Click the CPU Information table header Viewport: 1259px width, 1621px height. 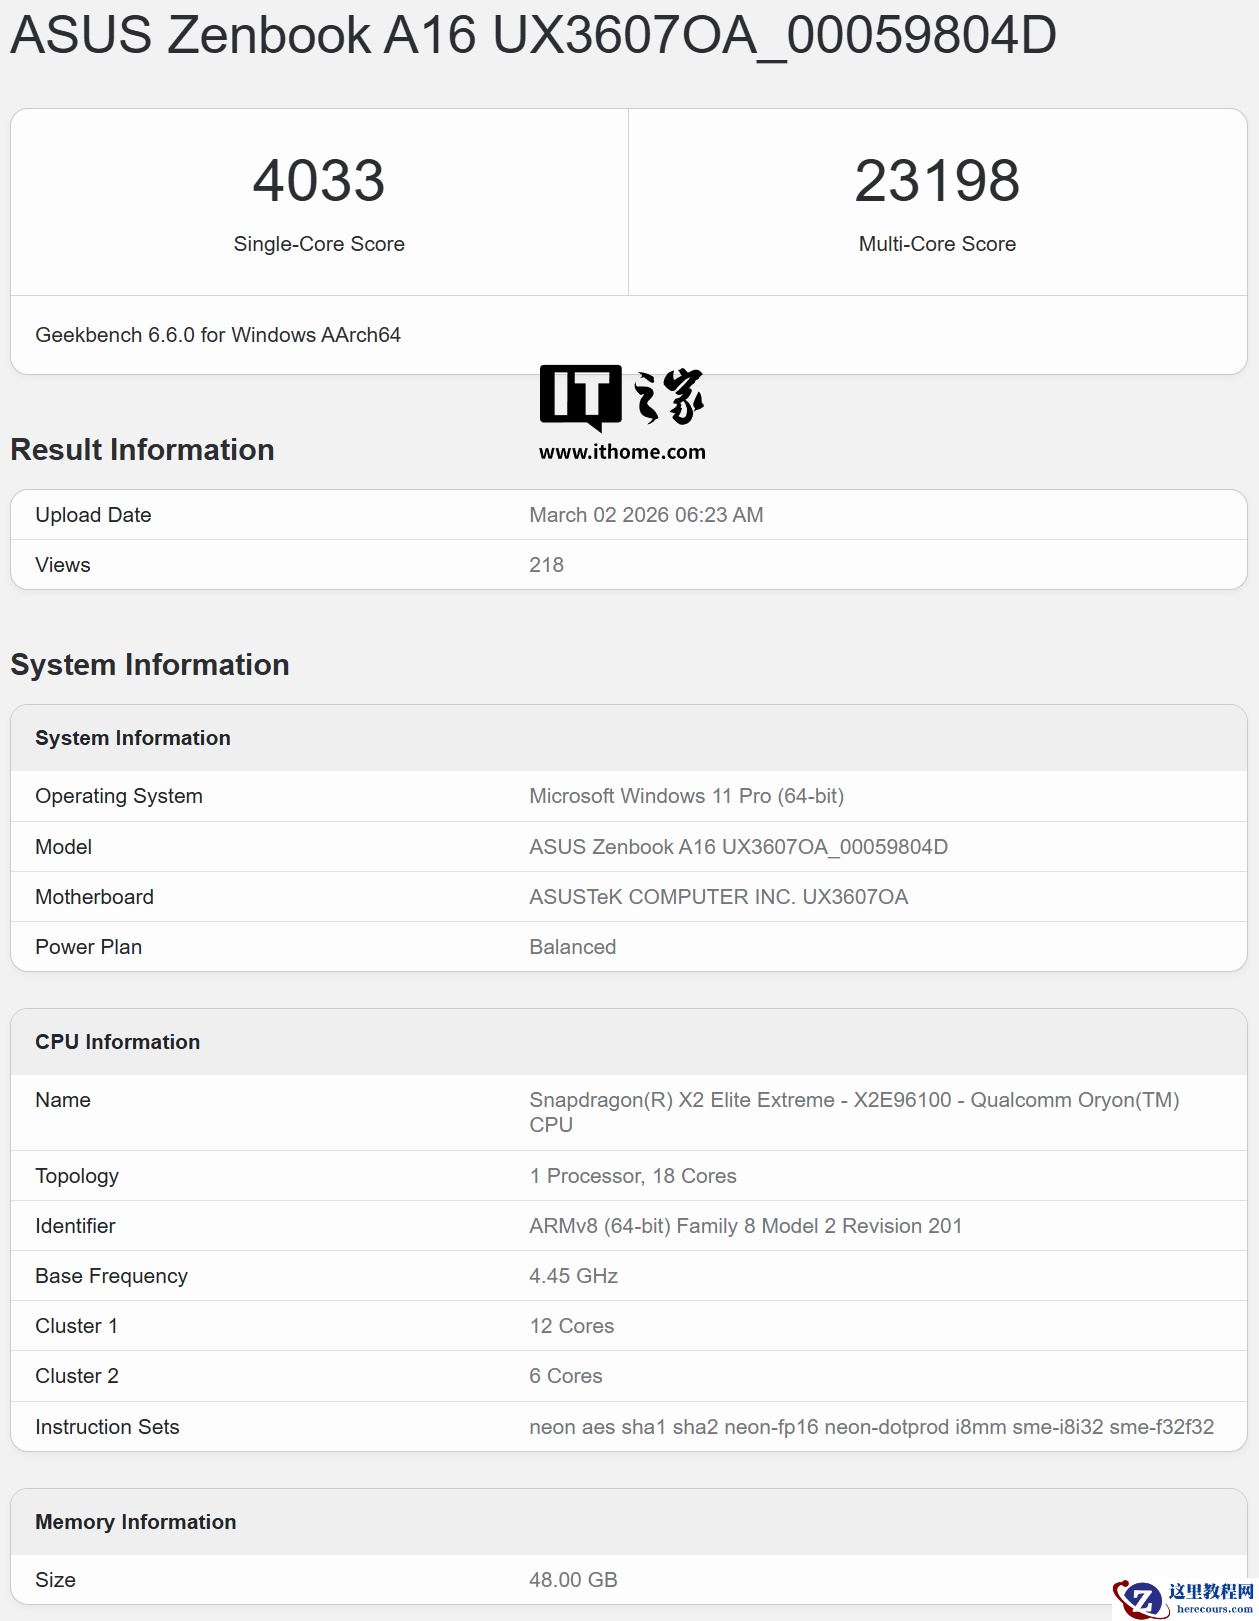pyautogui.click(x=118, y=1042)
